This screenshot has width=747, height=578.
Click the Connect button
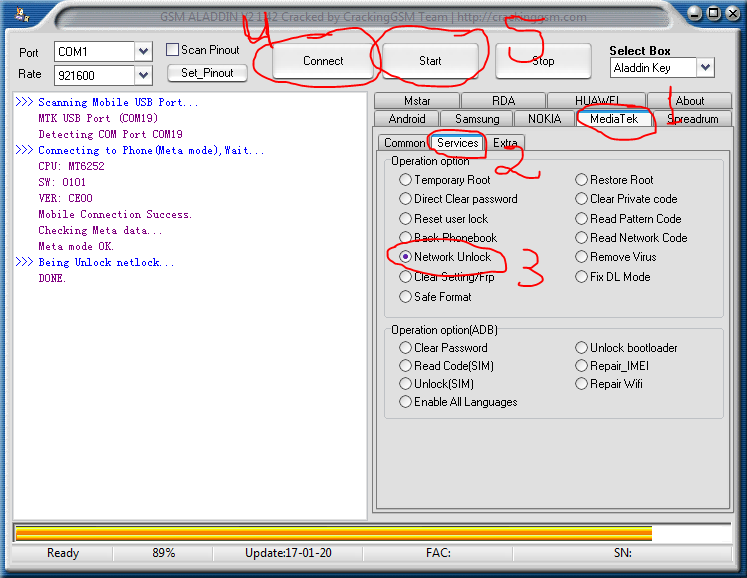tap(323, 61)
